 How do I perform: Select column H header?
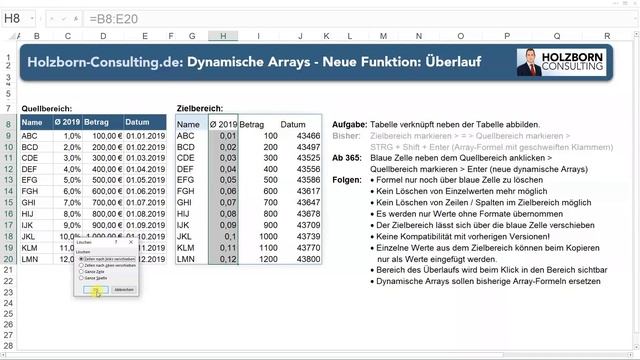(x=223, y=36)
